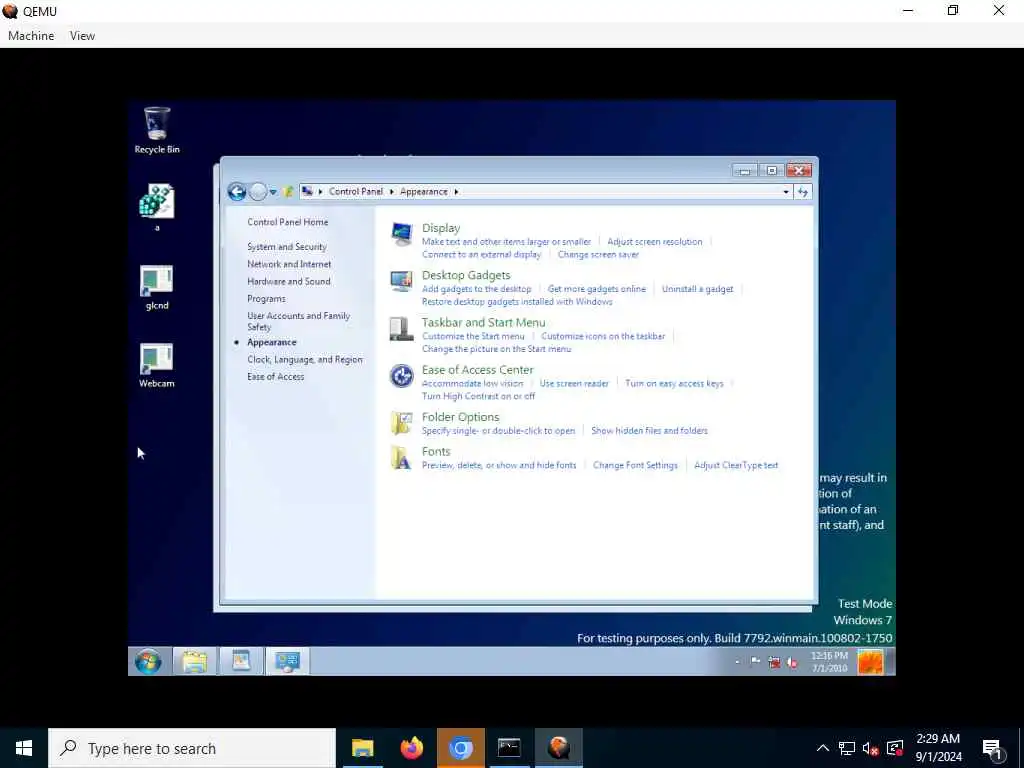
Task: Show hidden icons in host system tray
Action: coord(823,748)
